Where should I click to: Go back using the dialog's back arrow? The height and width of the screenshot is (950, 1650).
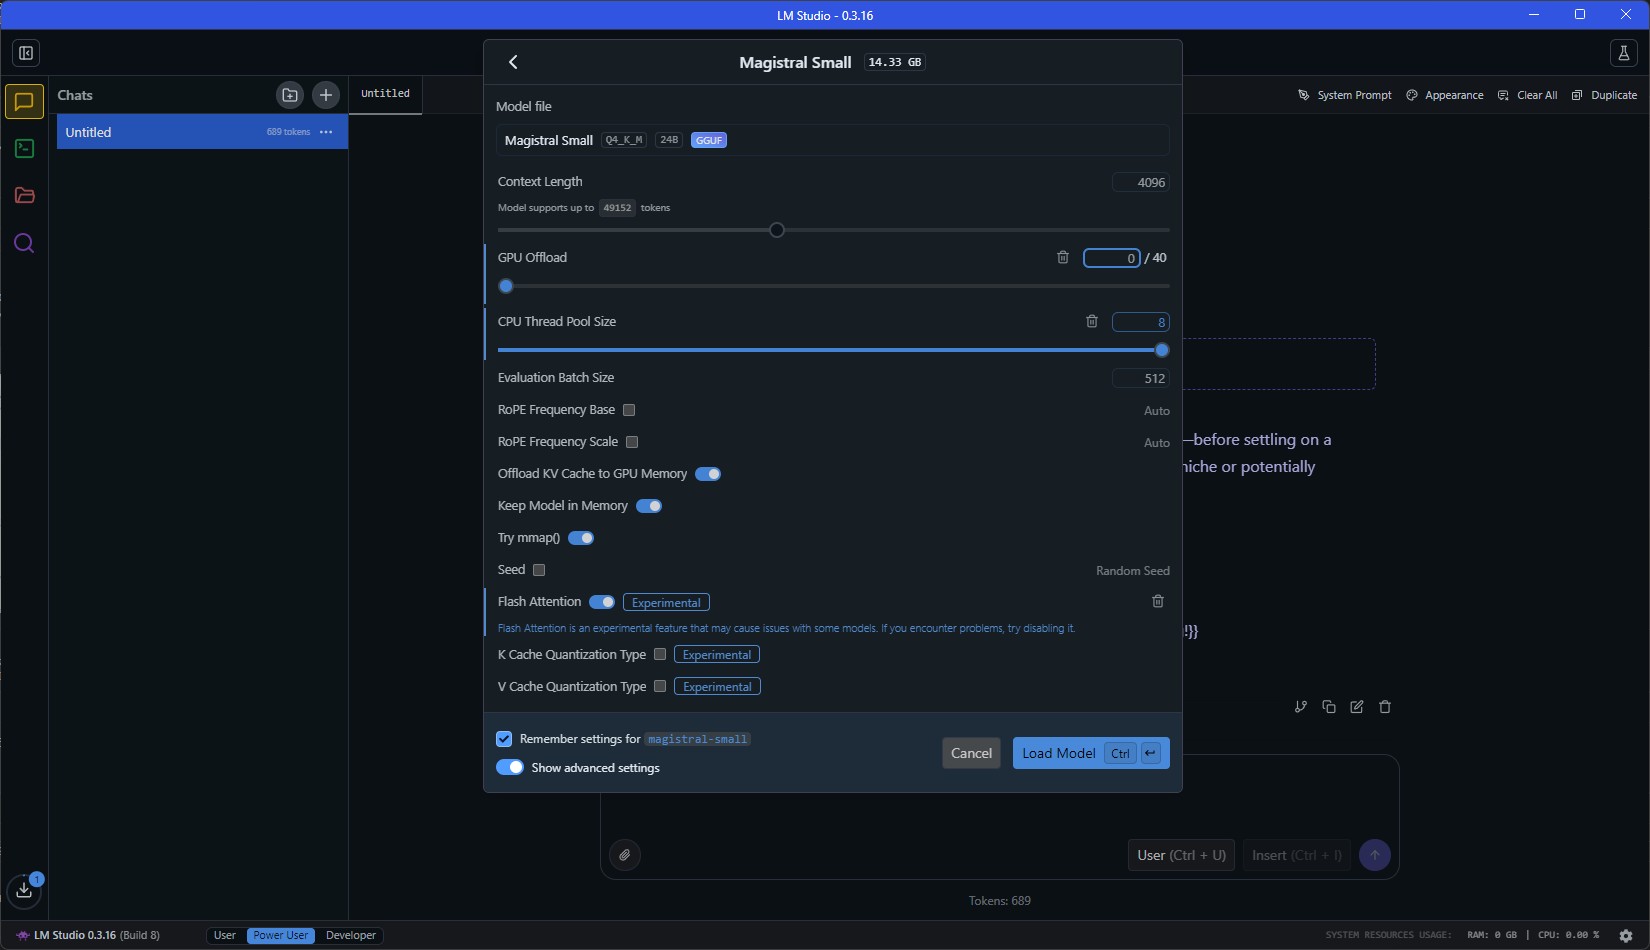[513, 62]
